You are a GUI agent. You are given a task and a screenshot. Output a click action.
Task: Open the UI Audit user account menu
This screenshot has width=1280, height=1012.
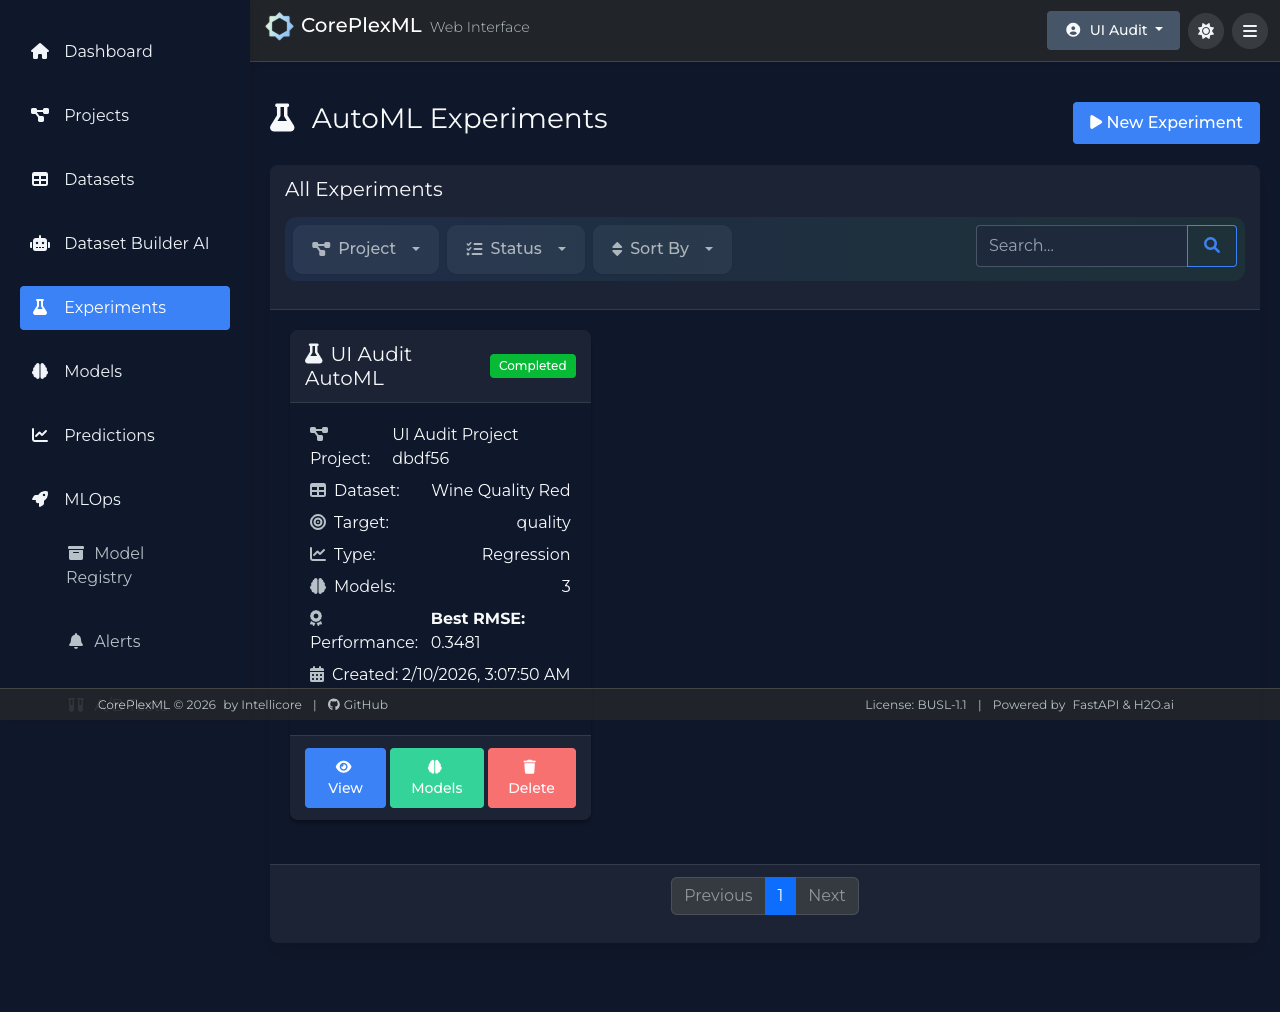coord(1113,31)
